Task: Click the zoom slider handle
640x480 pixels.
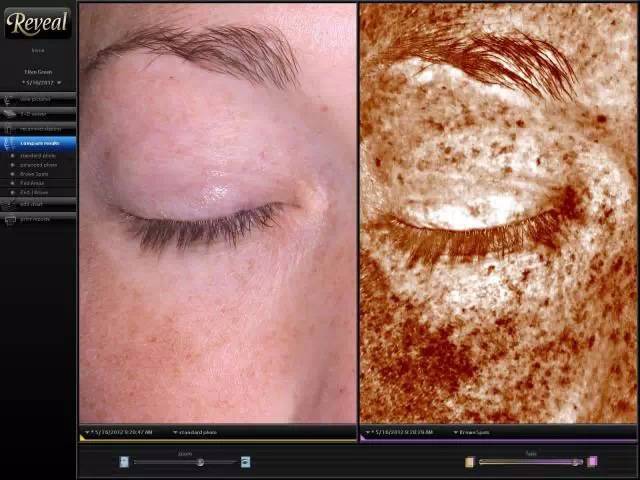Action: coord(200,462)
